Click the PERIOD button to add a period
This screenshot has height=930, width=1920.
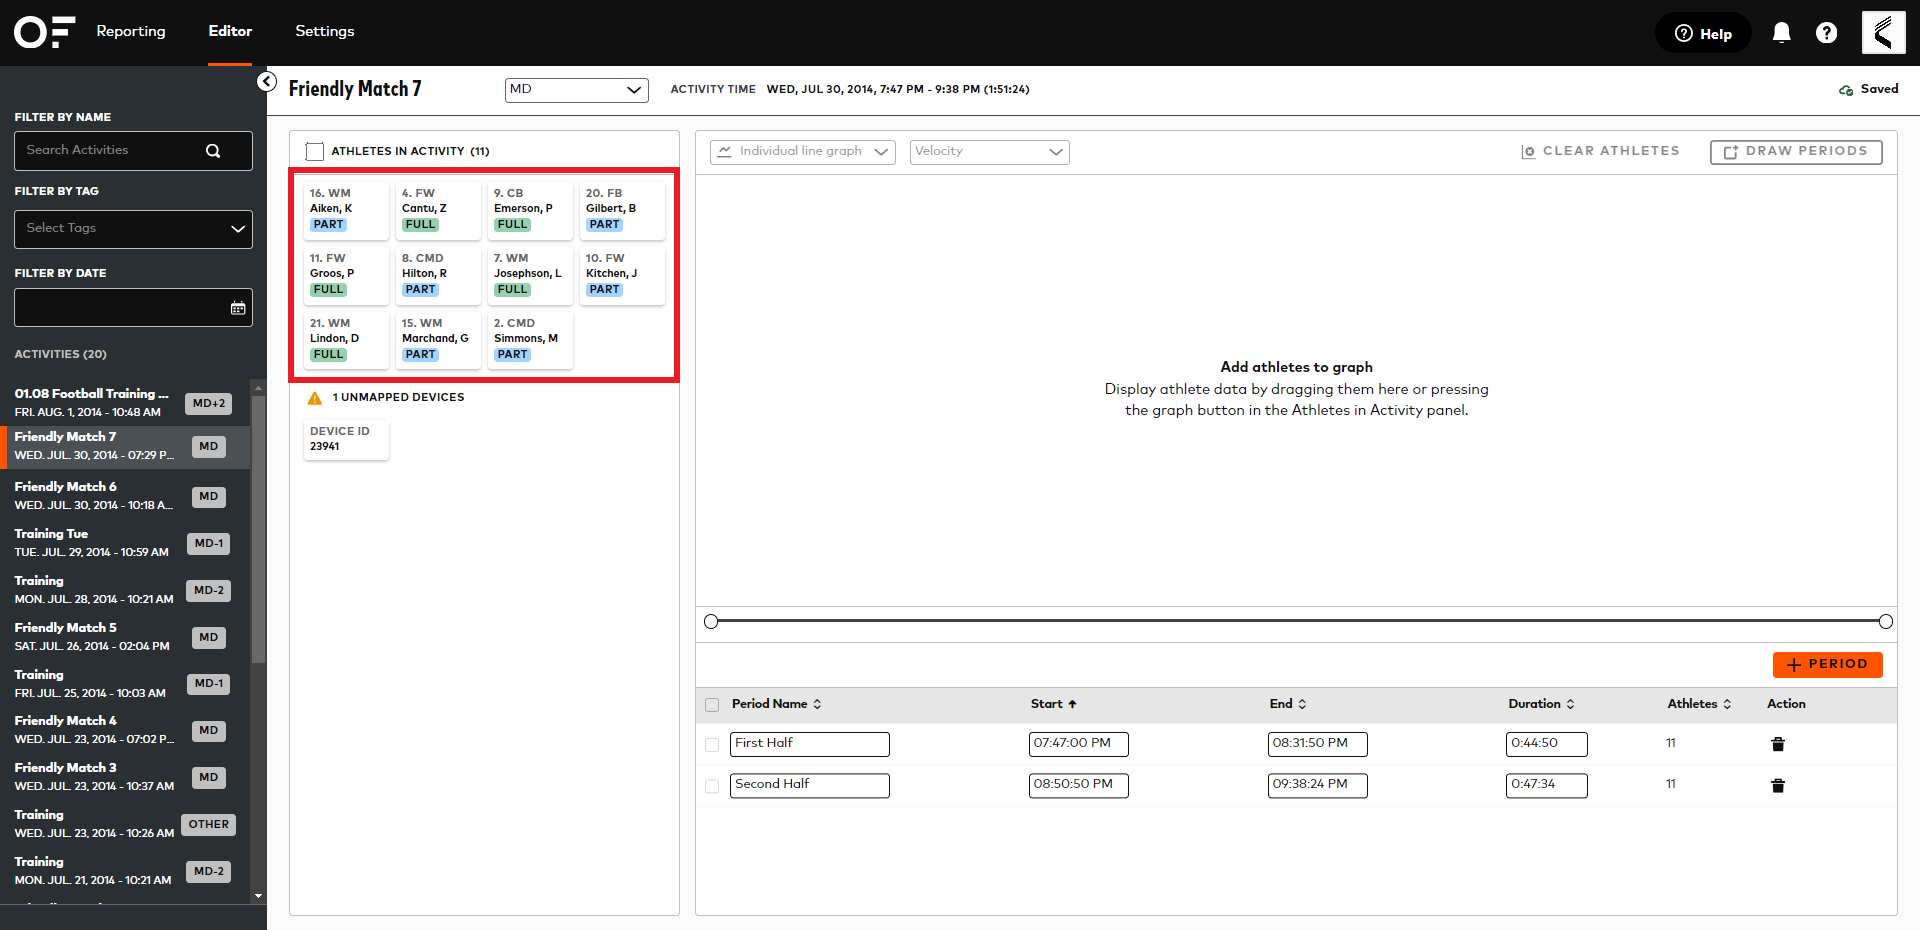[x=1827, y=664]
